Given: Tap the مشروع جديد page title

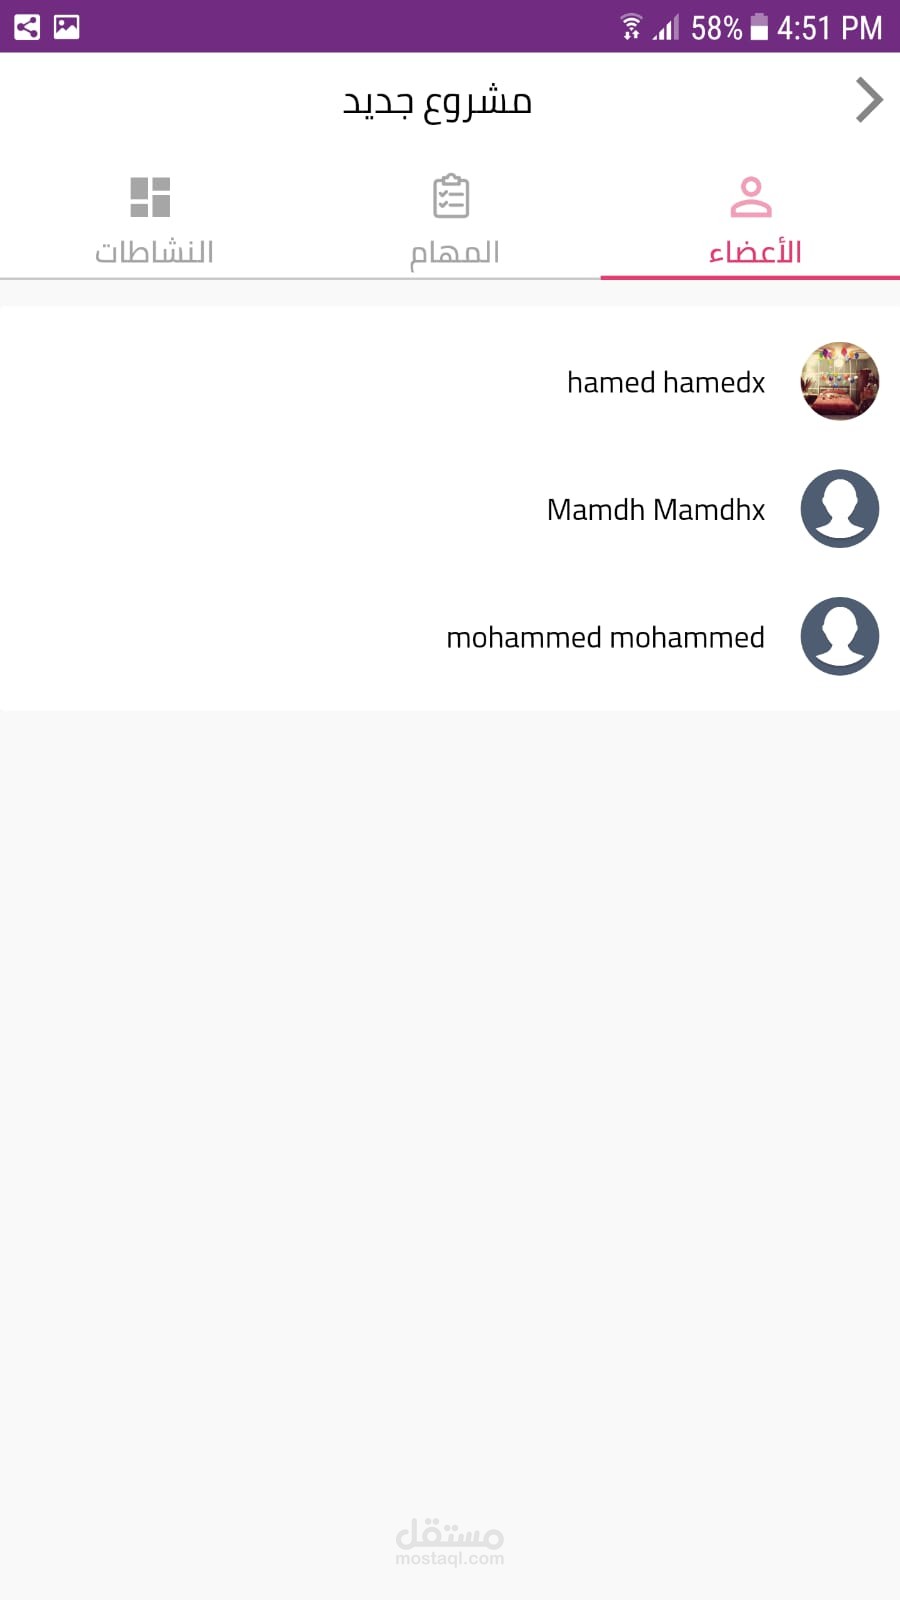Looking at the screenshot, I should [437, 102].
